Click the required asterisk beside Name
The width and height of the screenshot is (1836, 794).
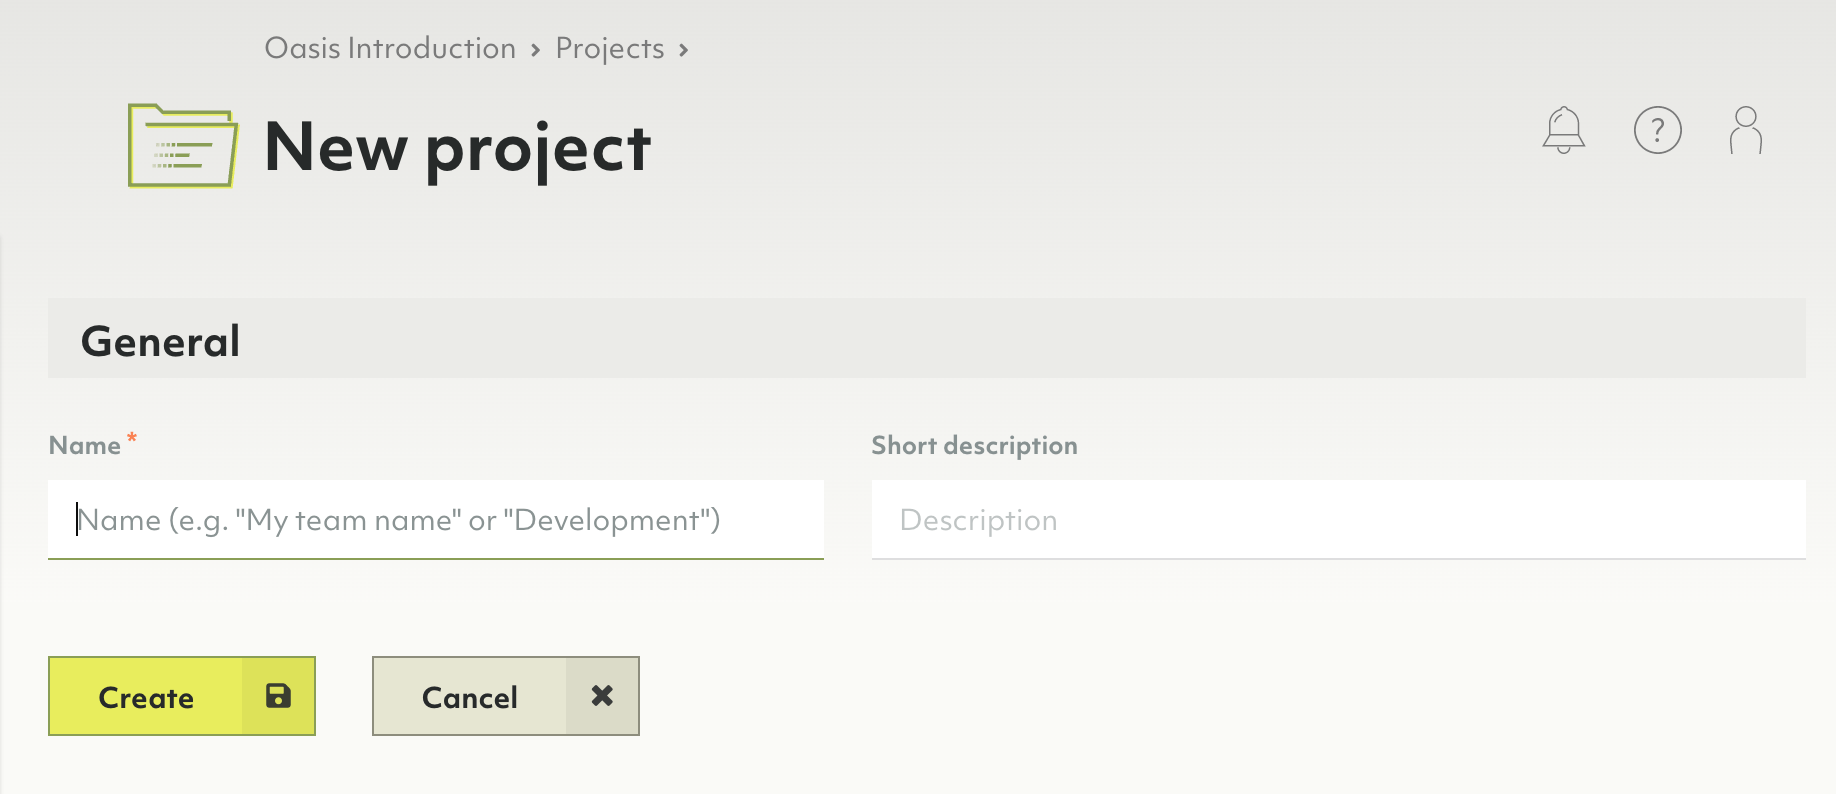tap(132, 439)
